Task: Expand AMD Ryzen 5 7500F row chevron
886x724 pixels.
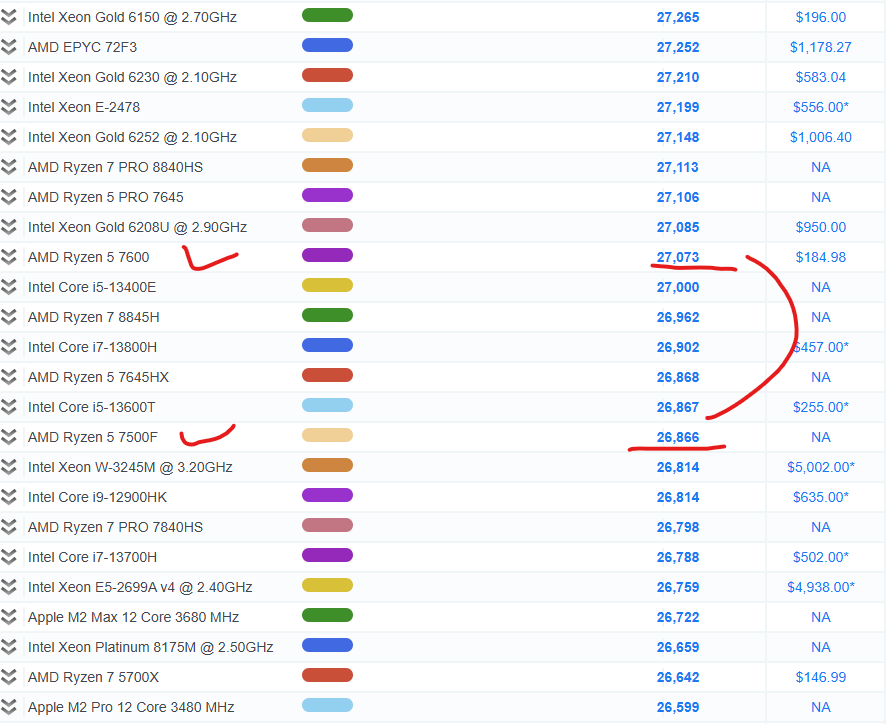Action: (9, 437)
